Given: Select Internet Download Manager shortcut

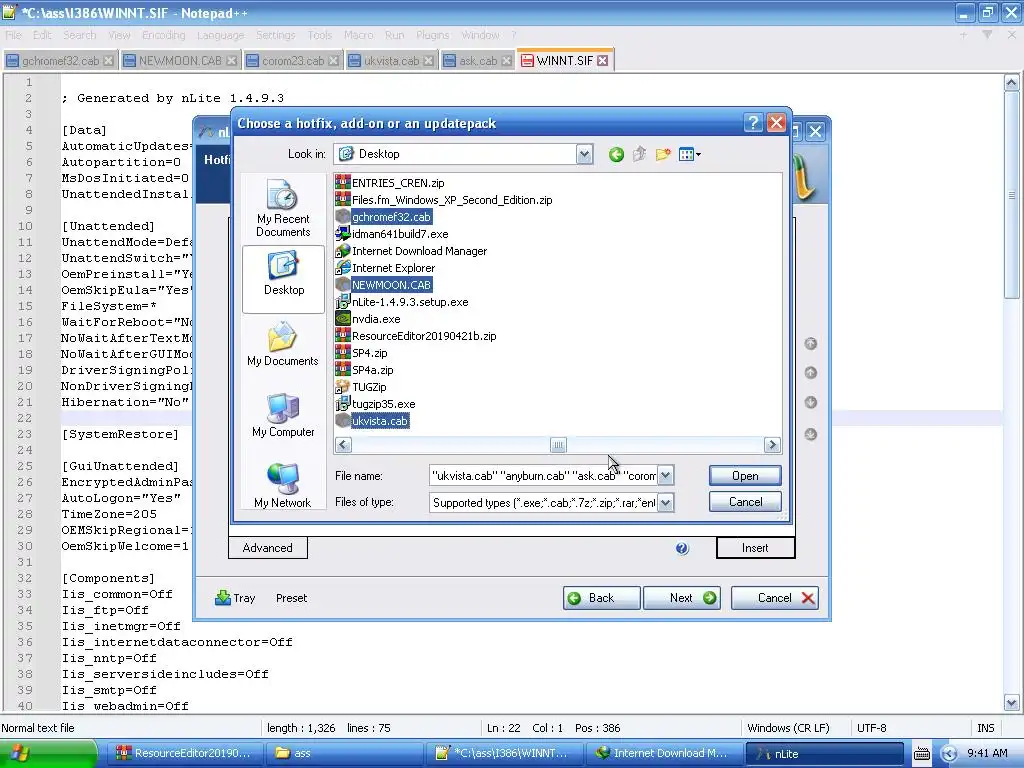Looking at the screenshot, I should 411,251.
